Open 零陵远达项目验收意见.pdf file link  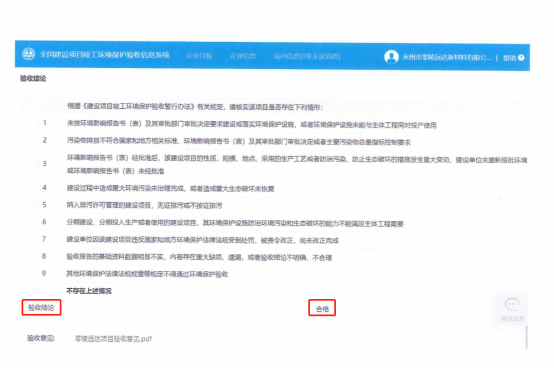point(113,339)
